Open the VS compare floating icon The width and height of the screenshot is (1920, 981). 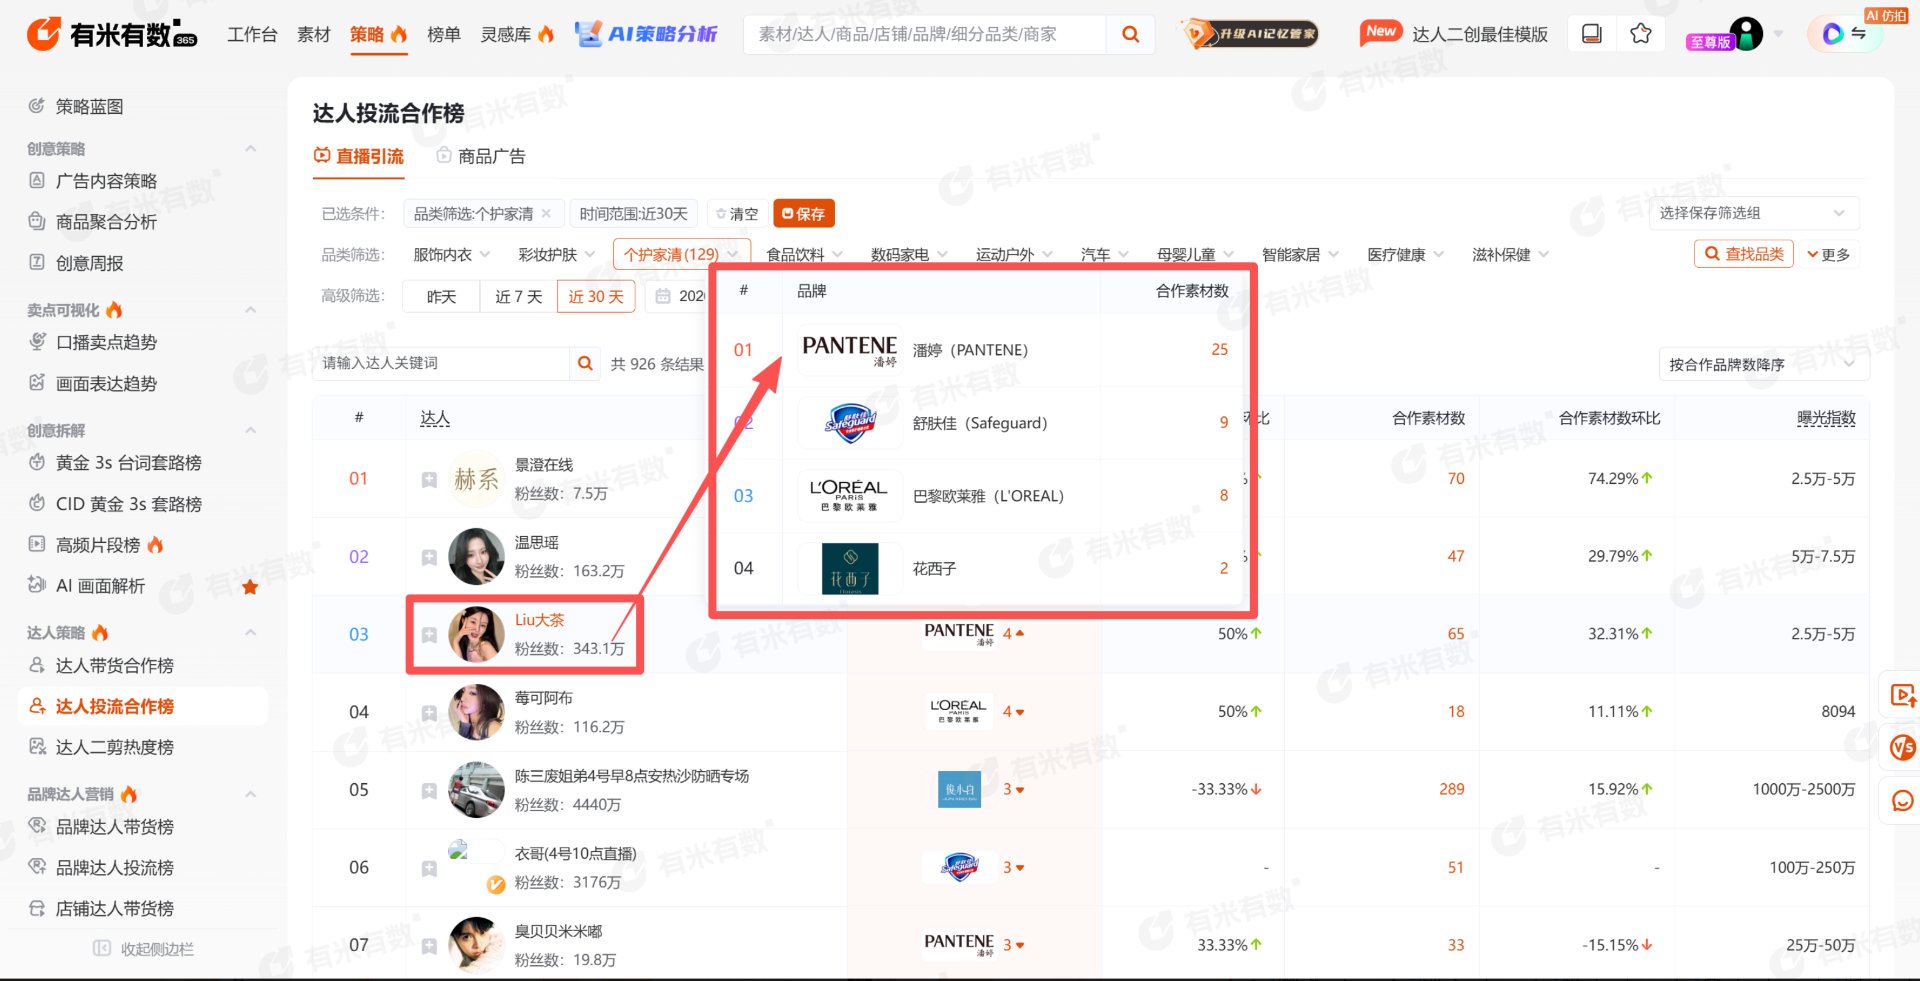pyautogui.click(x=1902, y=748)
